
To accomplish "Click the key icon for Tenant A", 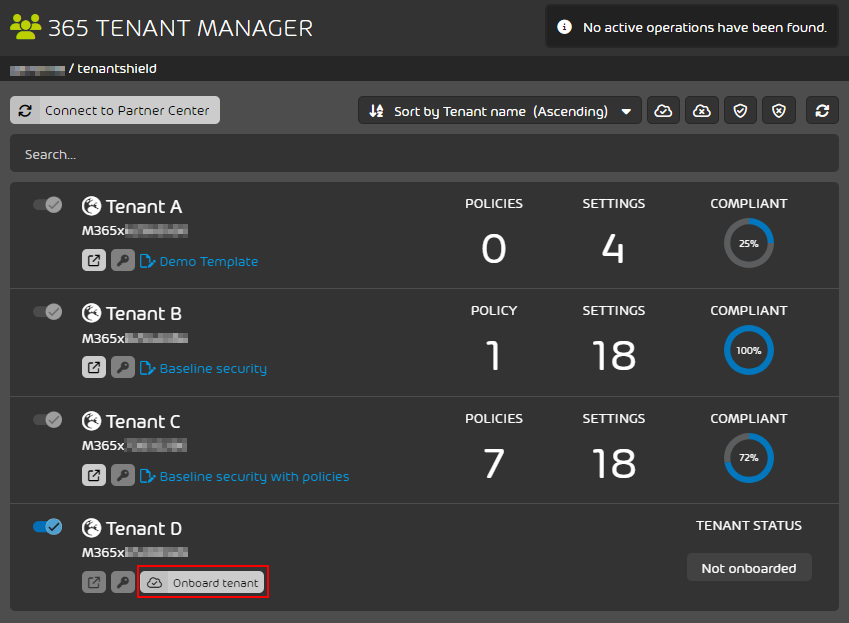I will coord(123,260).
